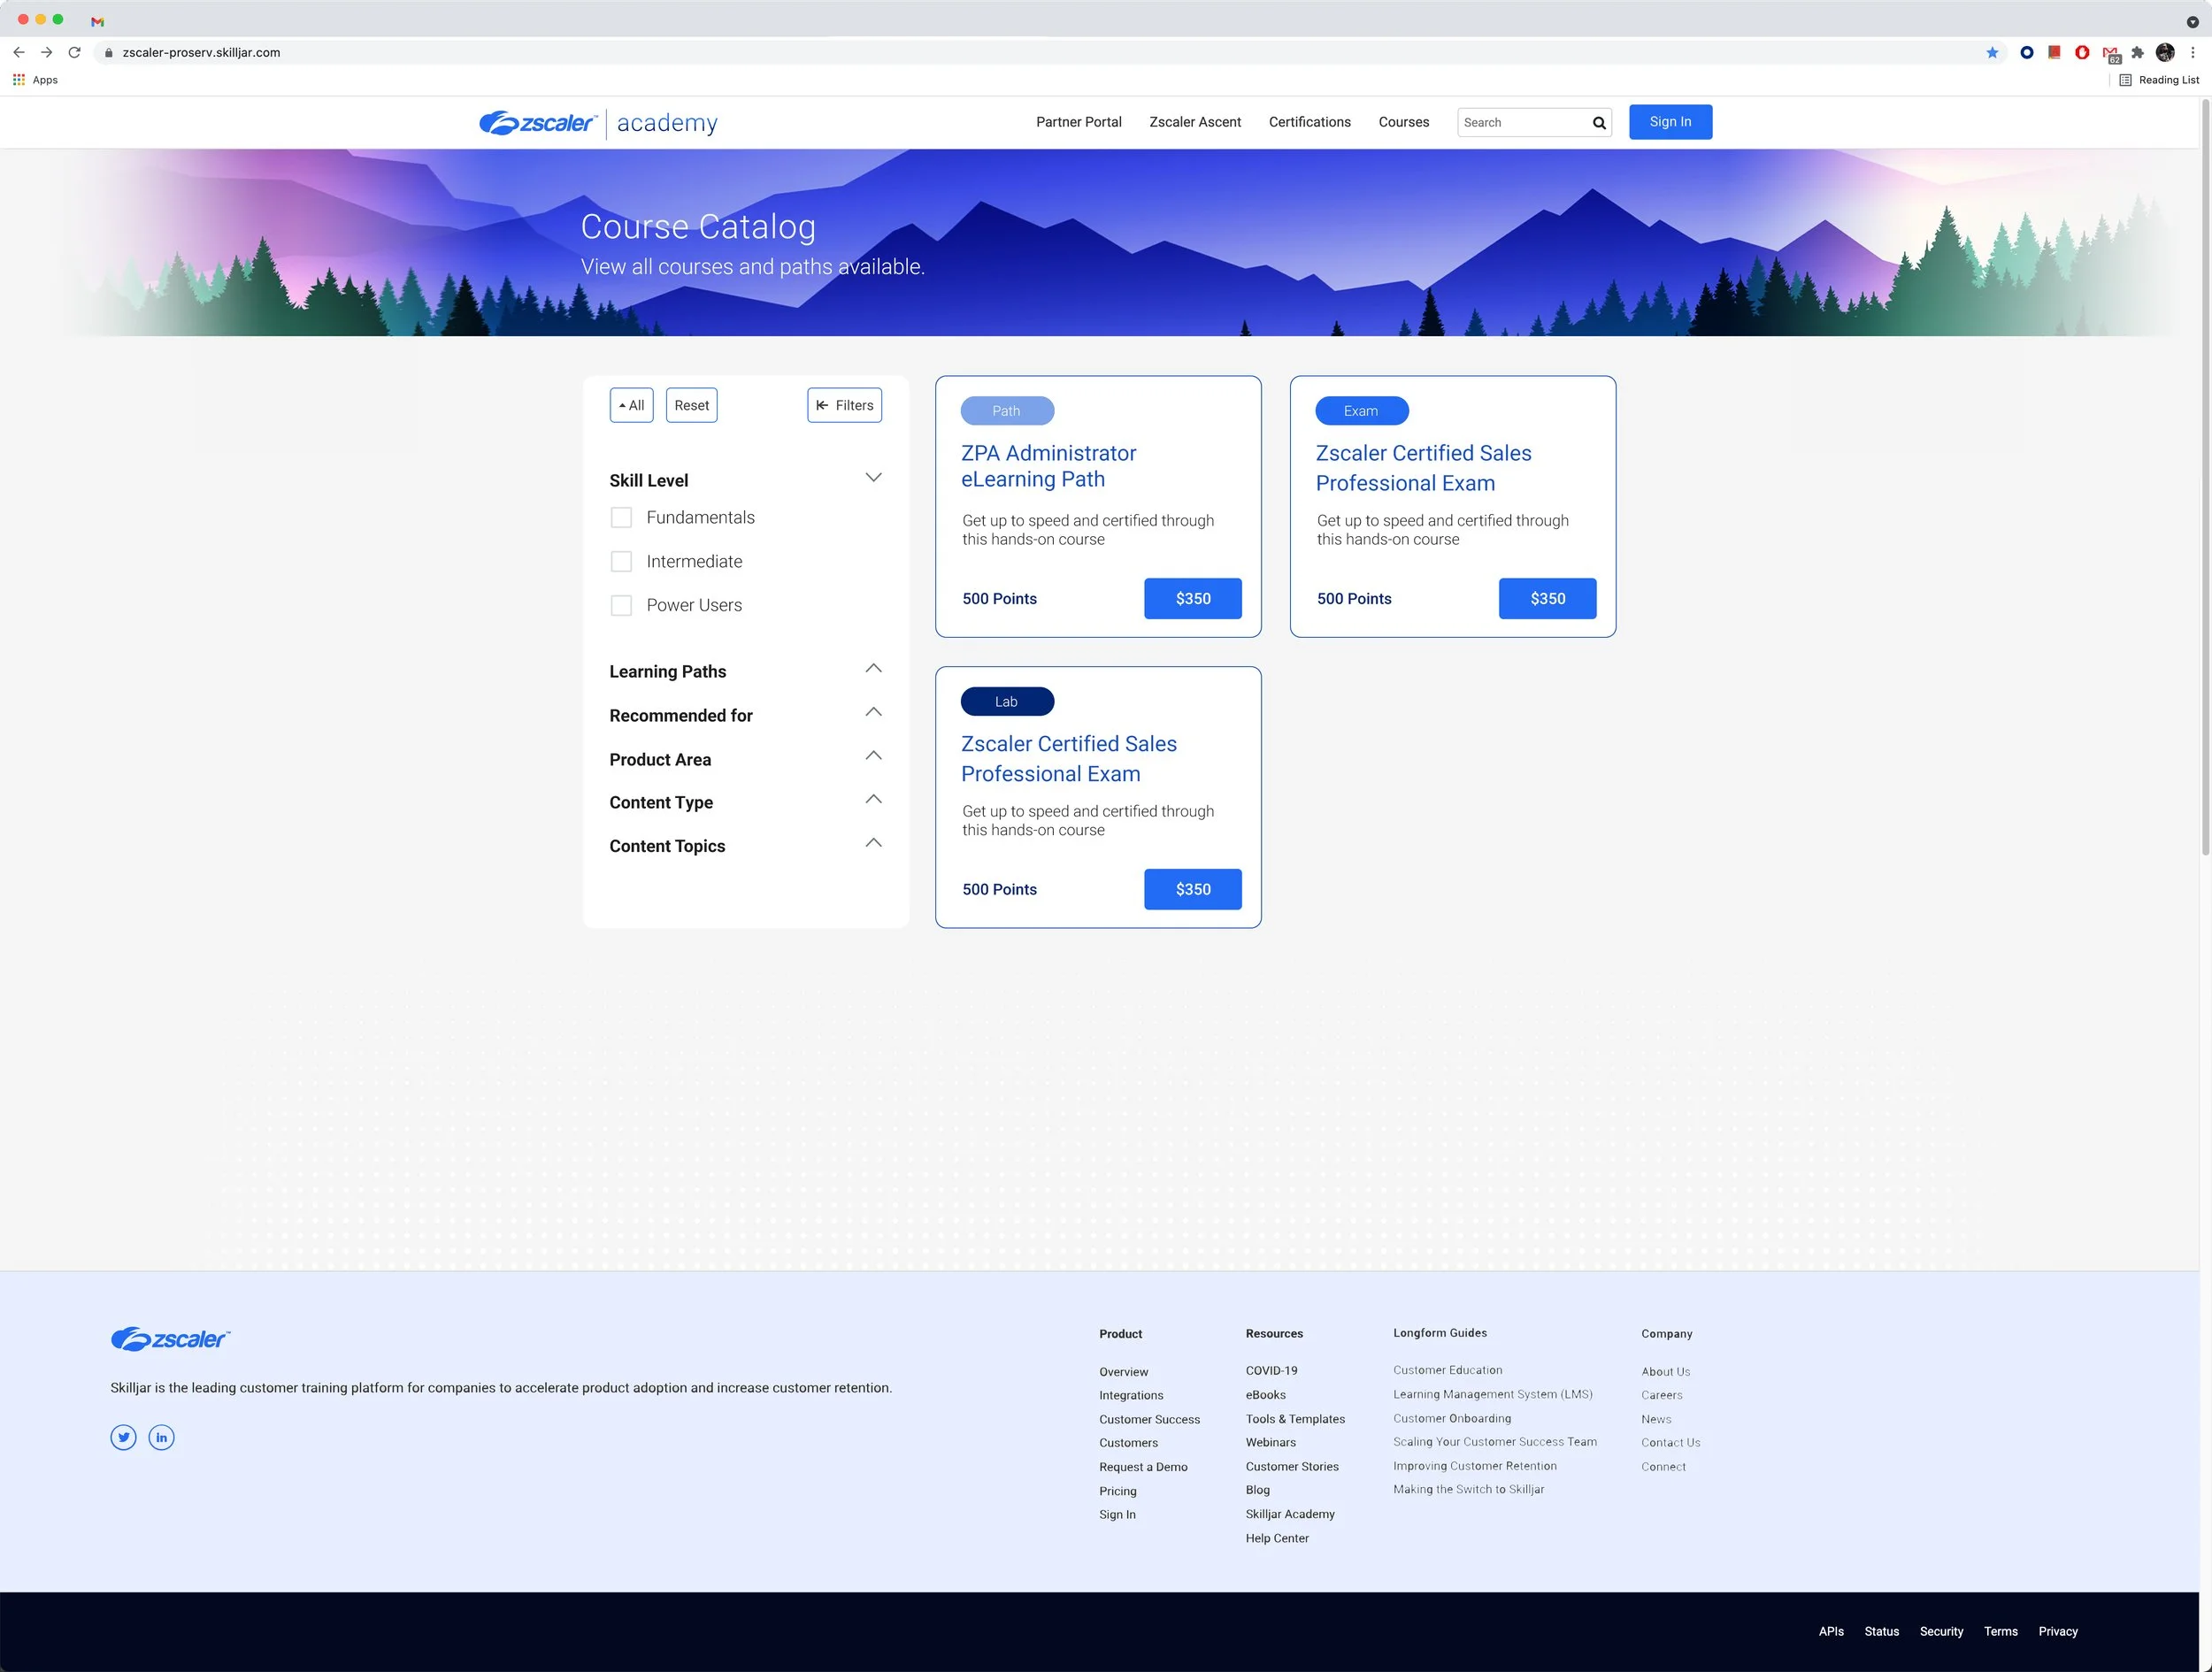Click the Sign In button
This screenshot has width=2212, height=1672.
(x=1670, y=121)
